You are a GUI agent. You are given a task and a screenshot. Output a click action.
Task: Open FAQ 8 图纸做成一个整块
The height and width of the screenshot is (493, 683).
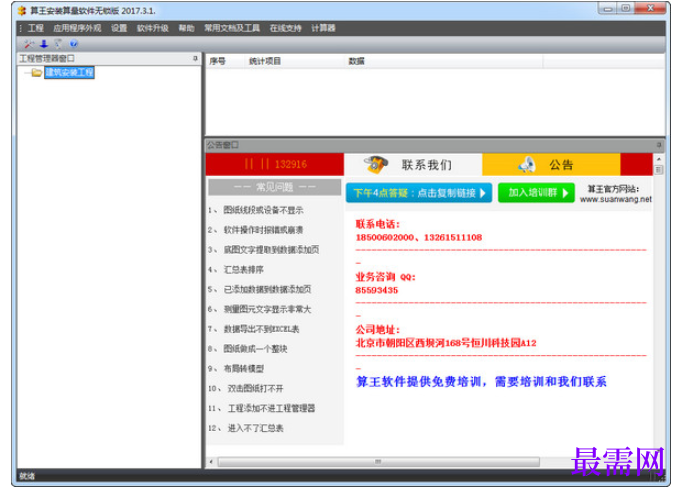(247, 349)
